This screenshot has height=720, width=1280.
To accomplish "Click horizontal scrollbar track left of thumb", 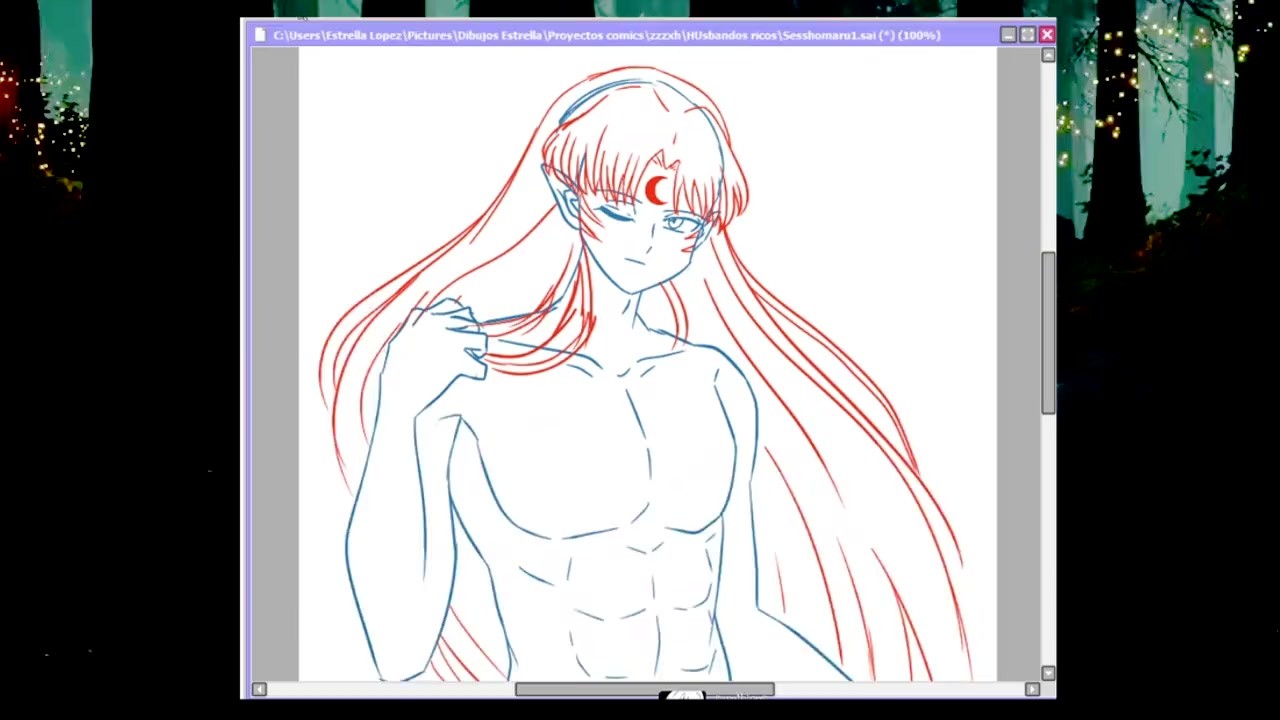I will tap(390, 689).
